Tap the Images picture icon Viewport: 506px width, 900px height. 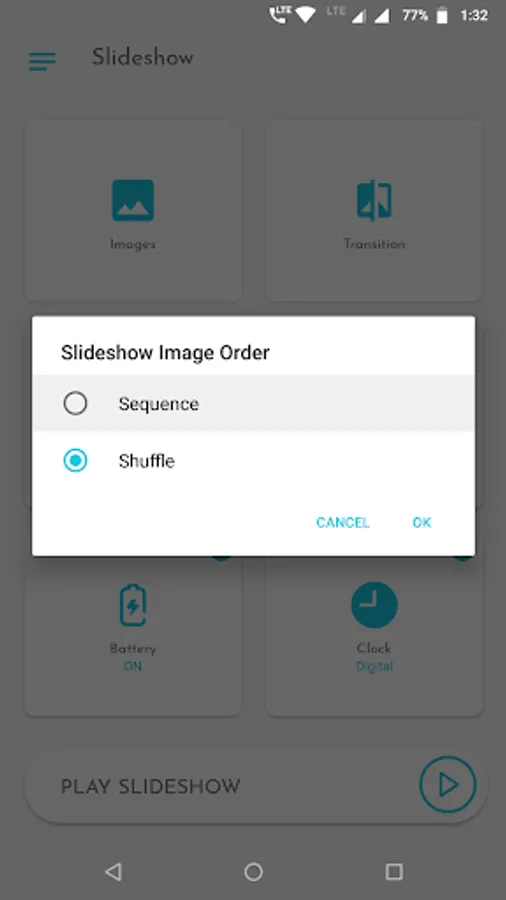pos(133,200)
